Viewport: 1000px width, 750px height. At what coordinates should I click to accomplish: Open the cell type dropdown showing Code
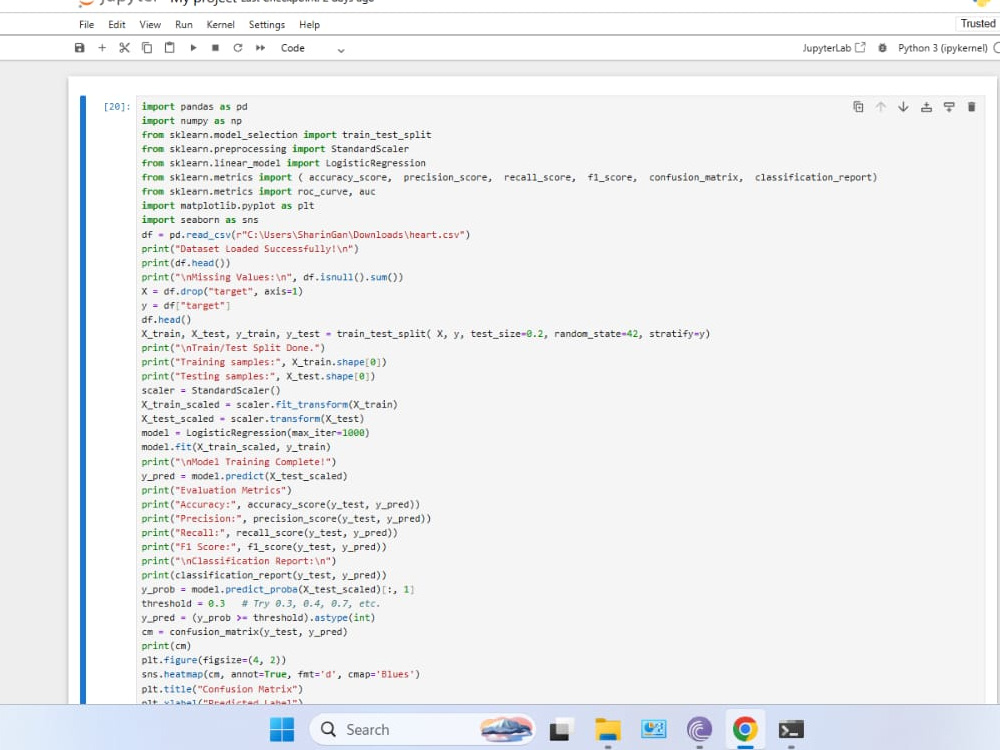(x=312, y=48)
